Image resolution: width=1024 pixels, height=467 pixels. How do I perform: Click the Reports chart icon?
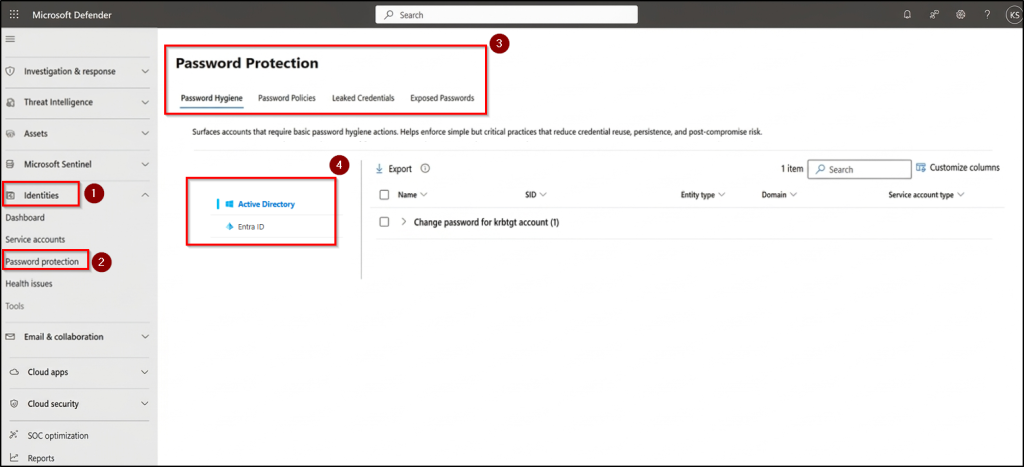(15, 458)
